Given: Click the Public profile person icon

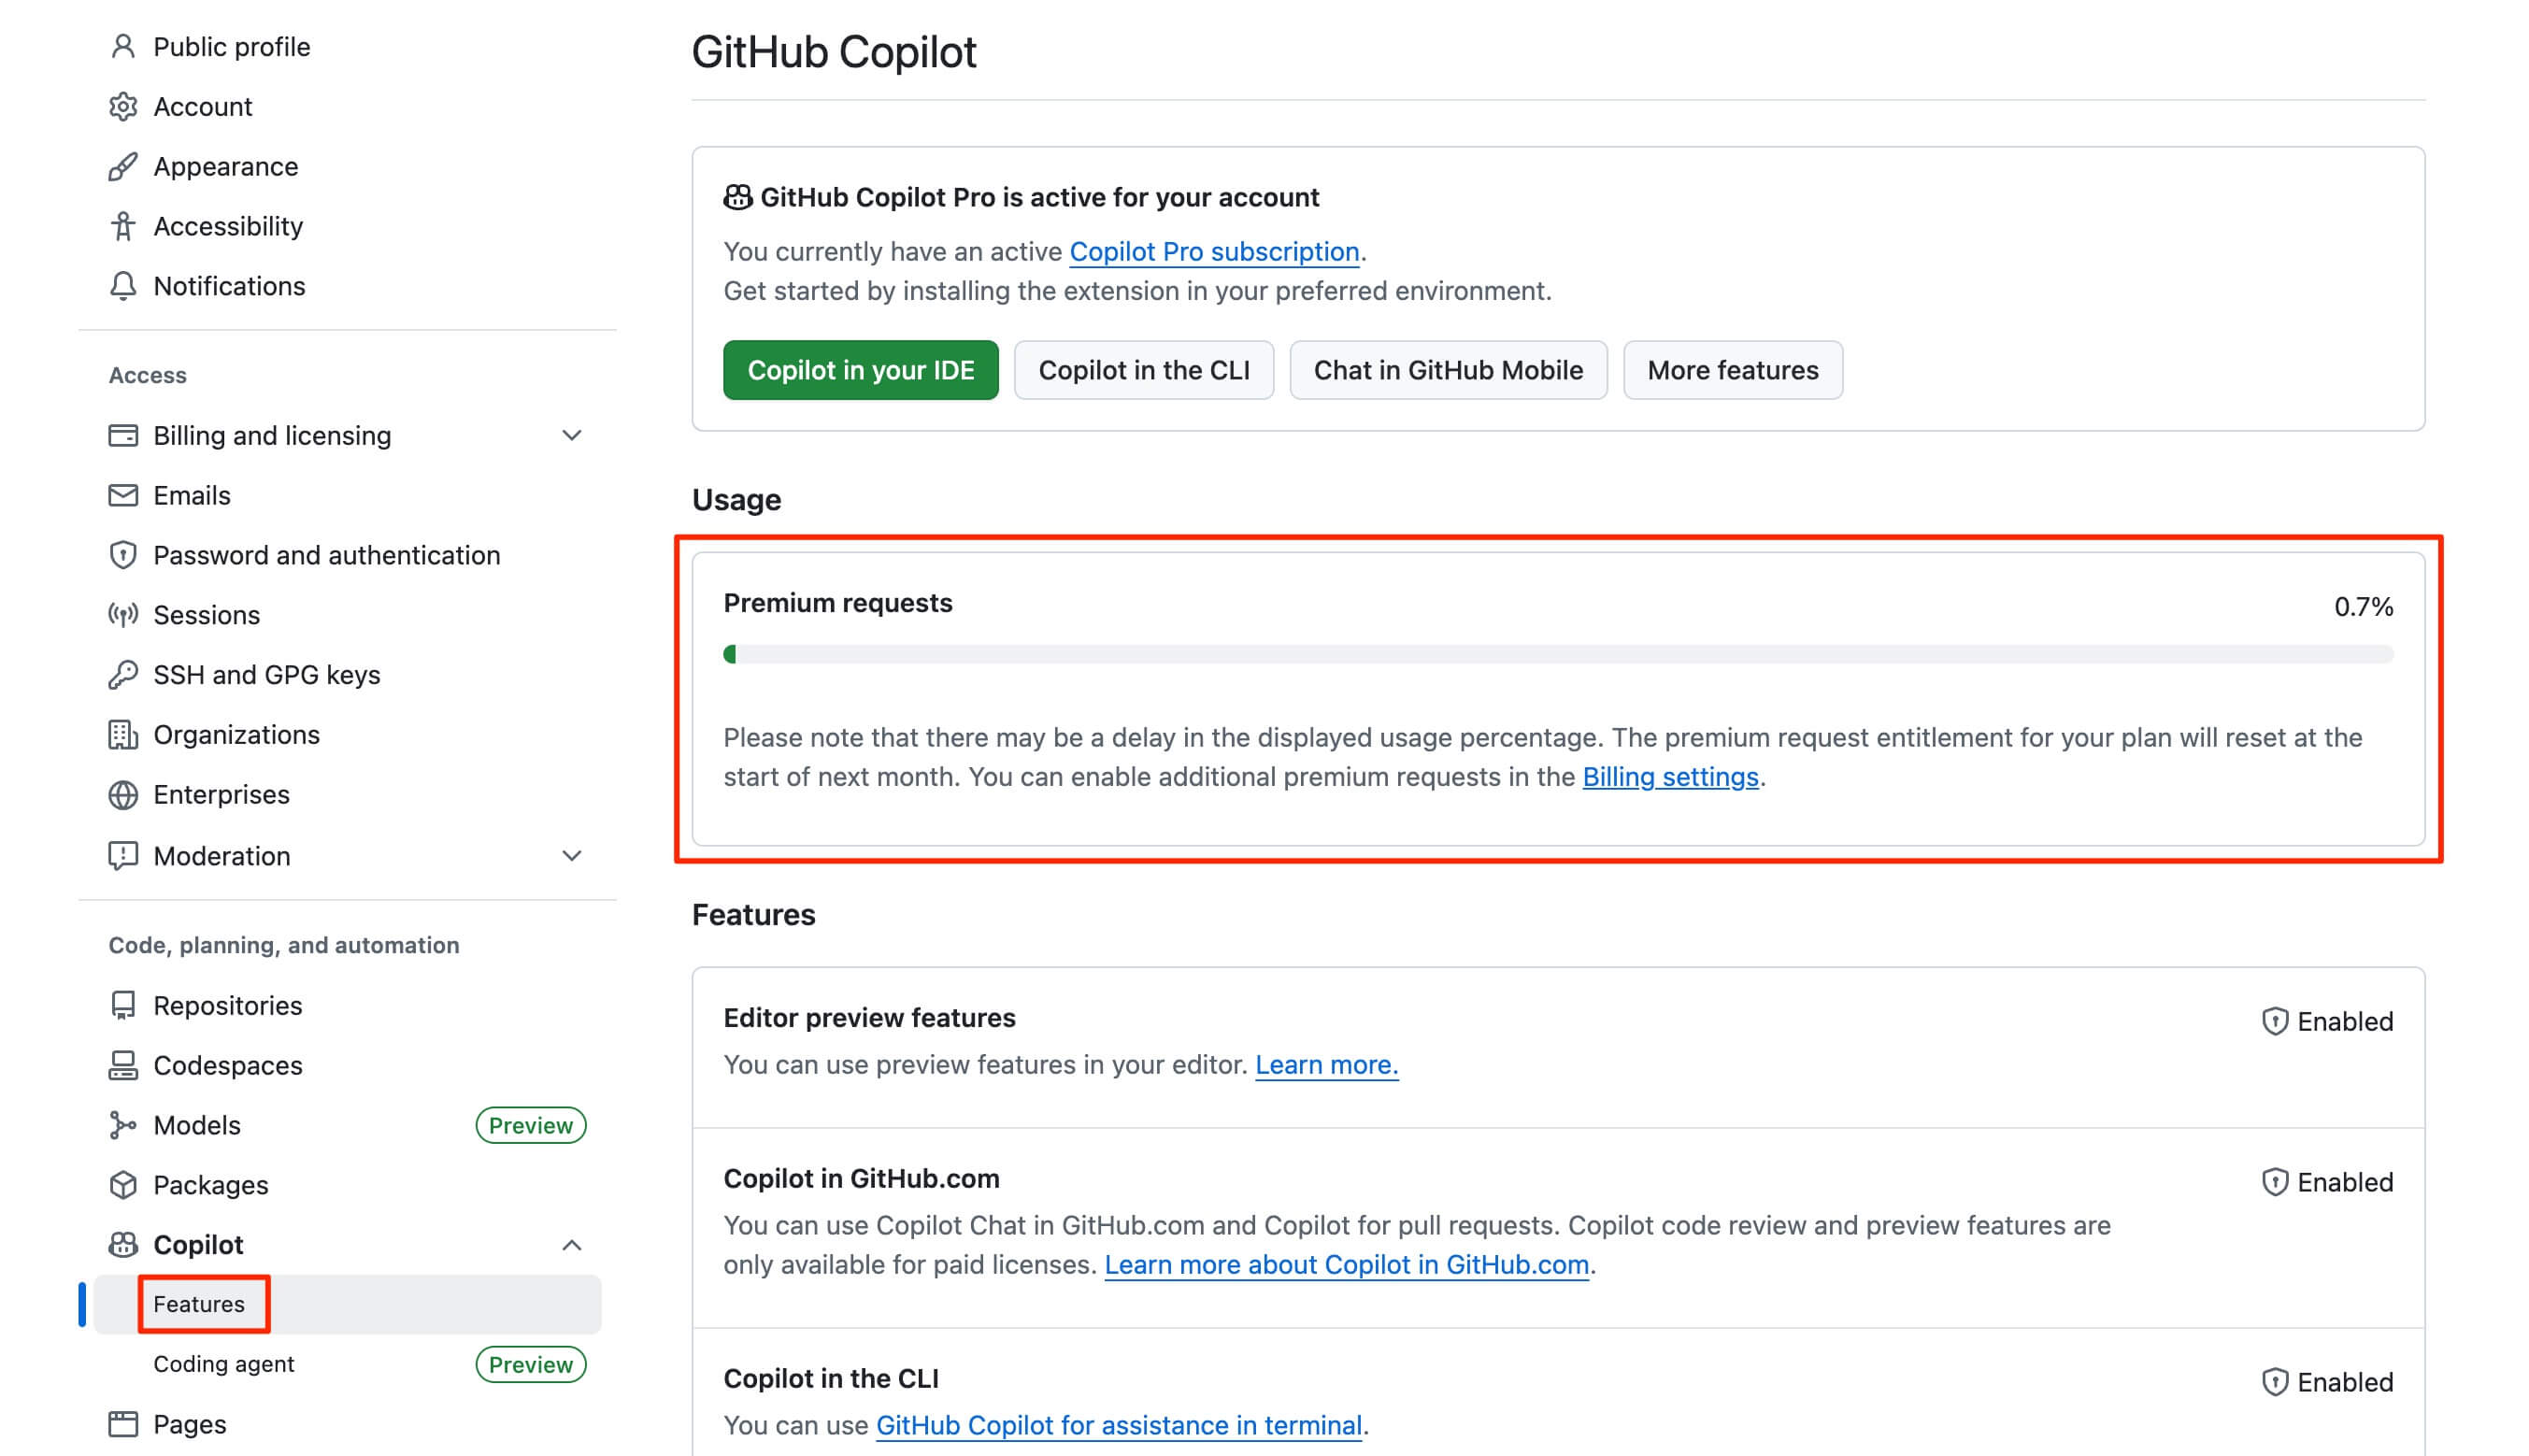Looking at the screenshot, I should 123,47.
